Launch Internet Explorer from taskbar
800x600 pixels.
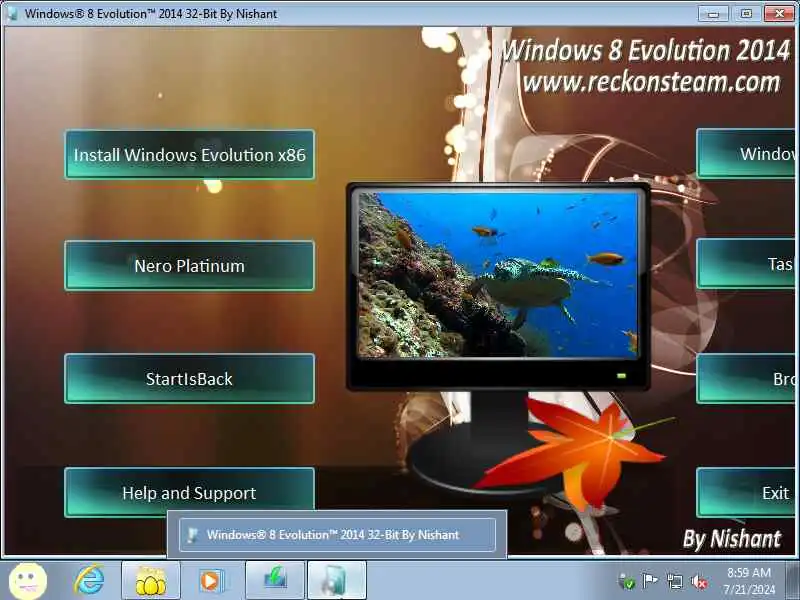[x=89, y=581]
